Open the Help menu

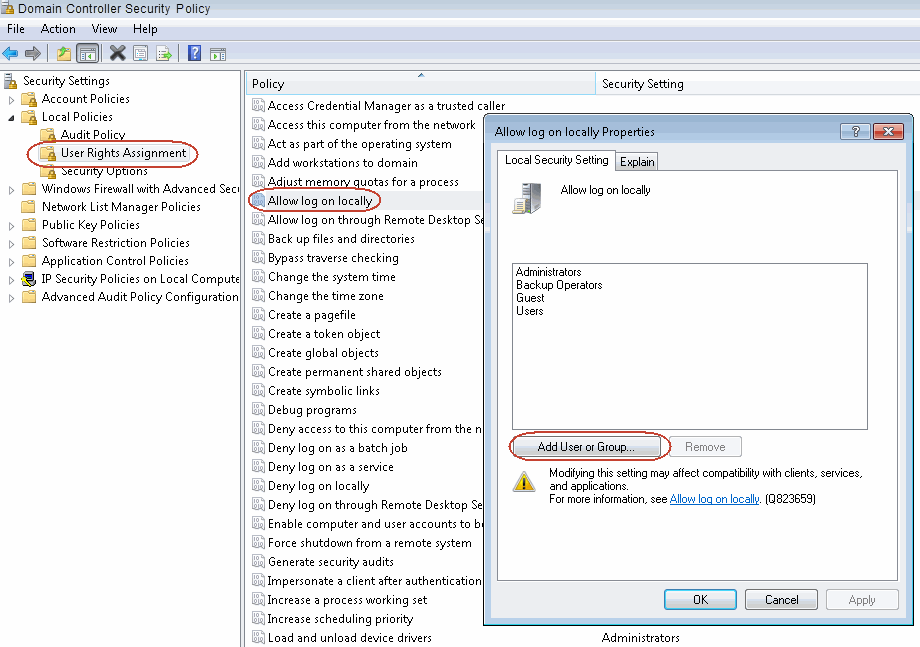coord(145,29)
